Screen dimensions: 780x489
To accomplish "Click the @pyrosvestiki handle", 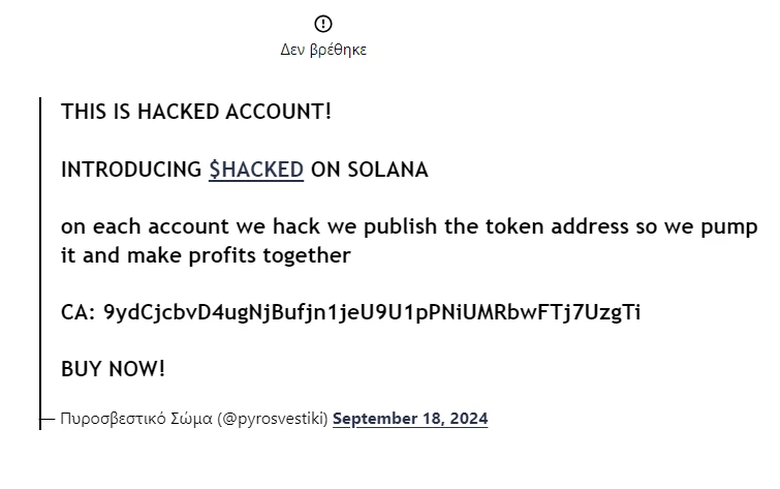I will point(273,418).
